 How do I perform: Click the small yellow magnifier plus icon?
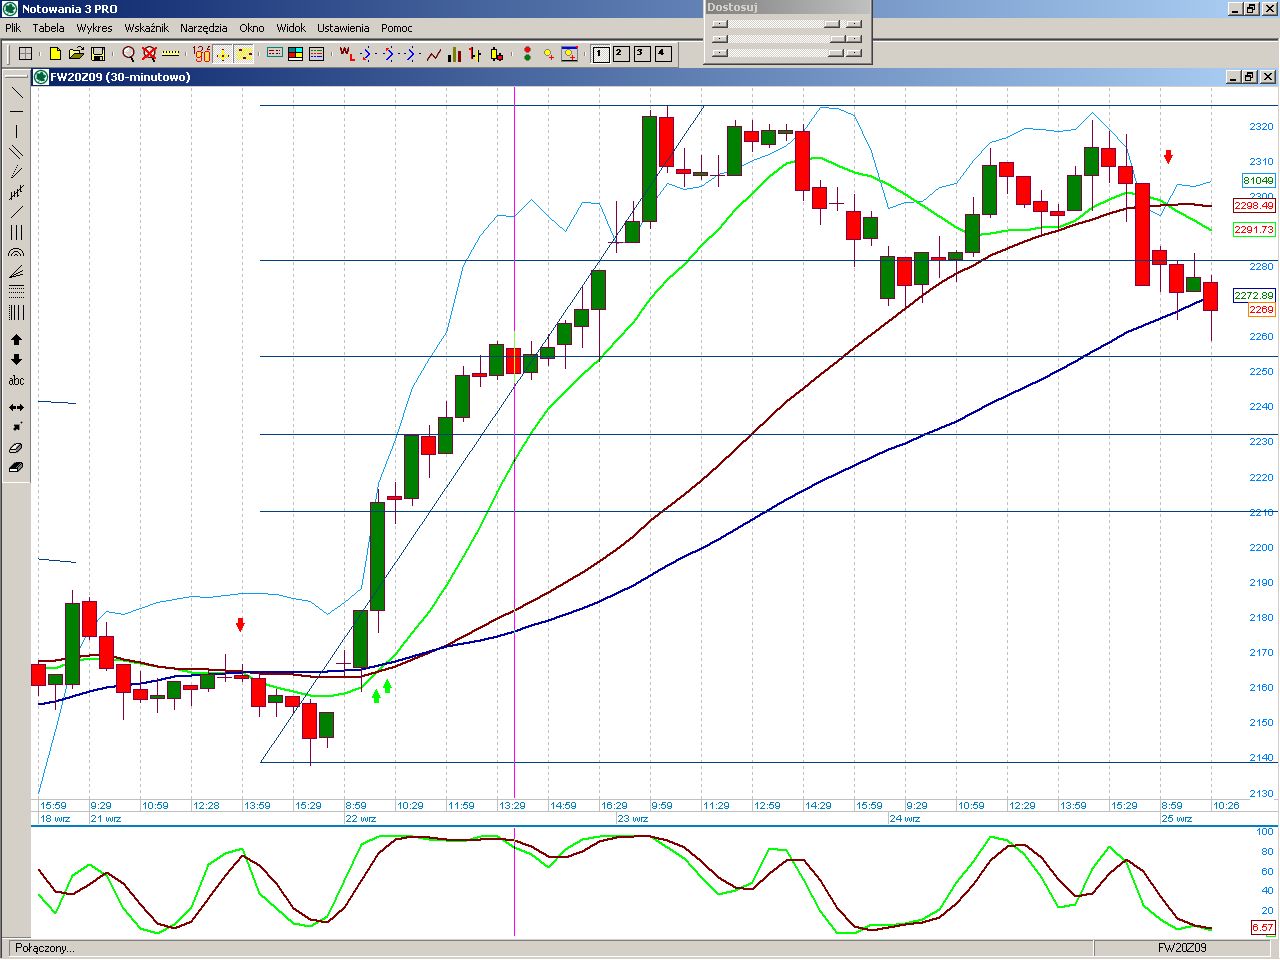tap(548, 54)
